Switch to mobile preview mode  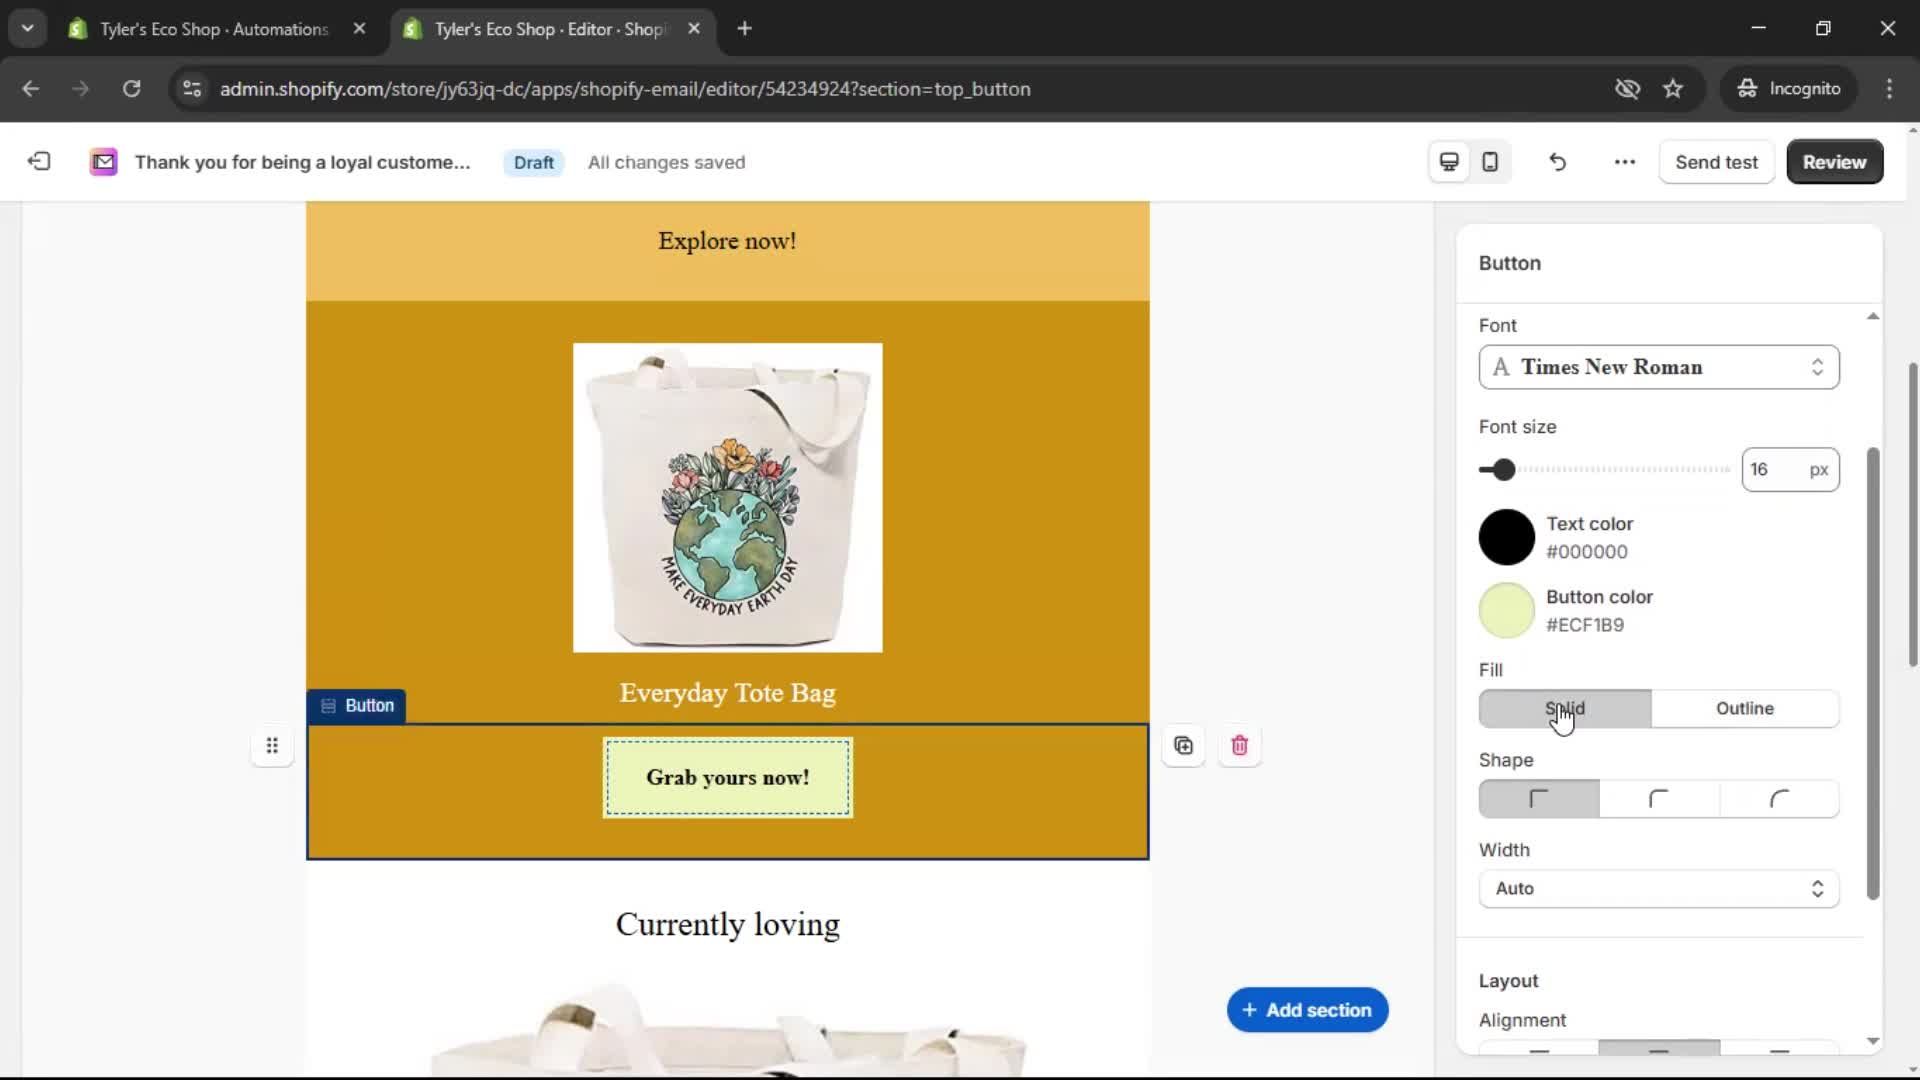1489,161
